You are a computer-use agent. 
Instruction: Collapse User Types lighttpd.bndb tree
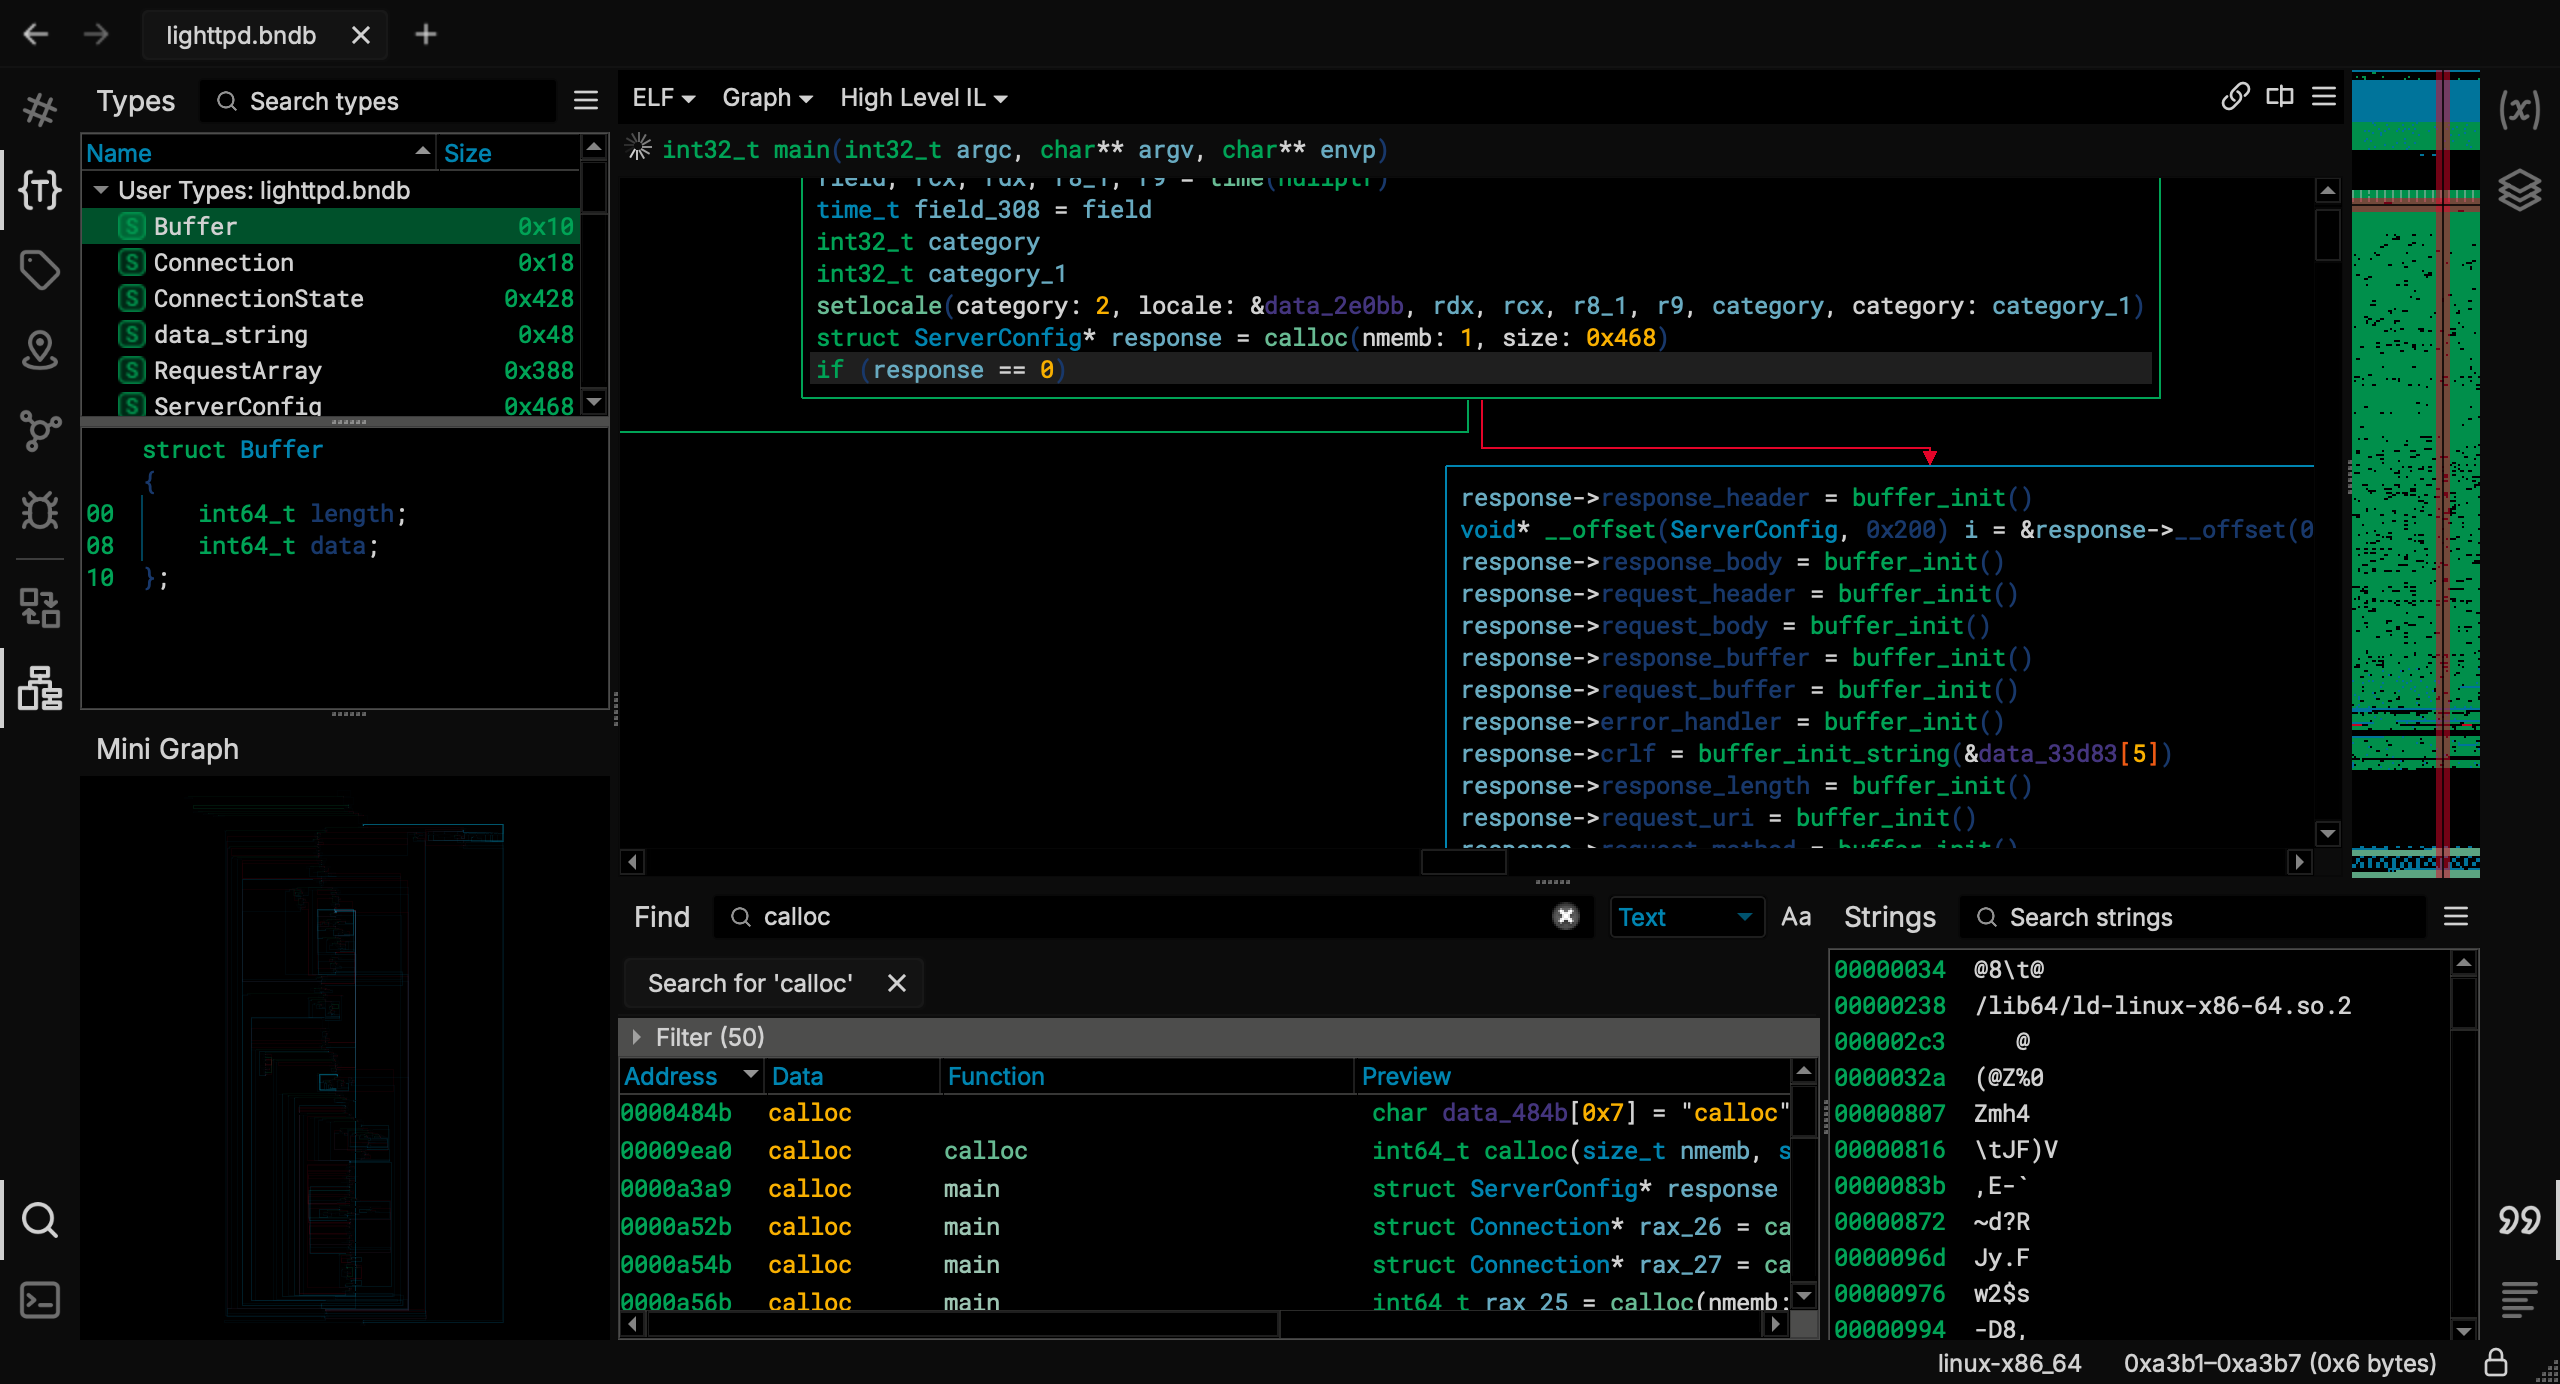pos(101,190)
